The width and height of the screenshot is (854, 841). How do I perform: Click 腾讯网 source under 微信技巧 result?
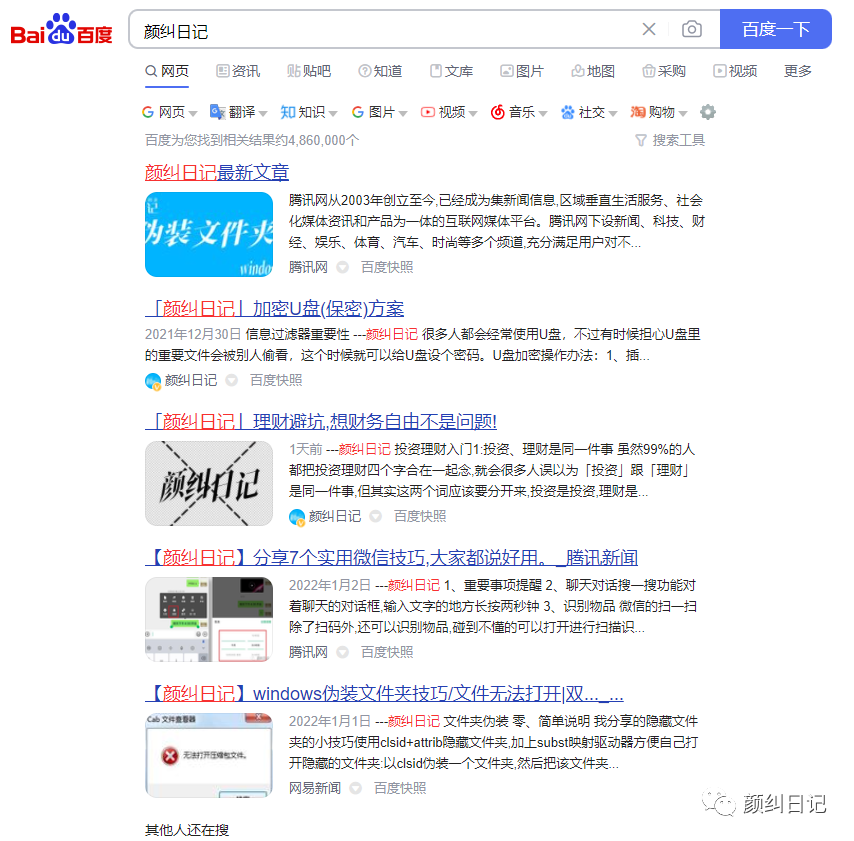click(x=308, y=652)
